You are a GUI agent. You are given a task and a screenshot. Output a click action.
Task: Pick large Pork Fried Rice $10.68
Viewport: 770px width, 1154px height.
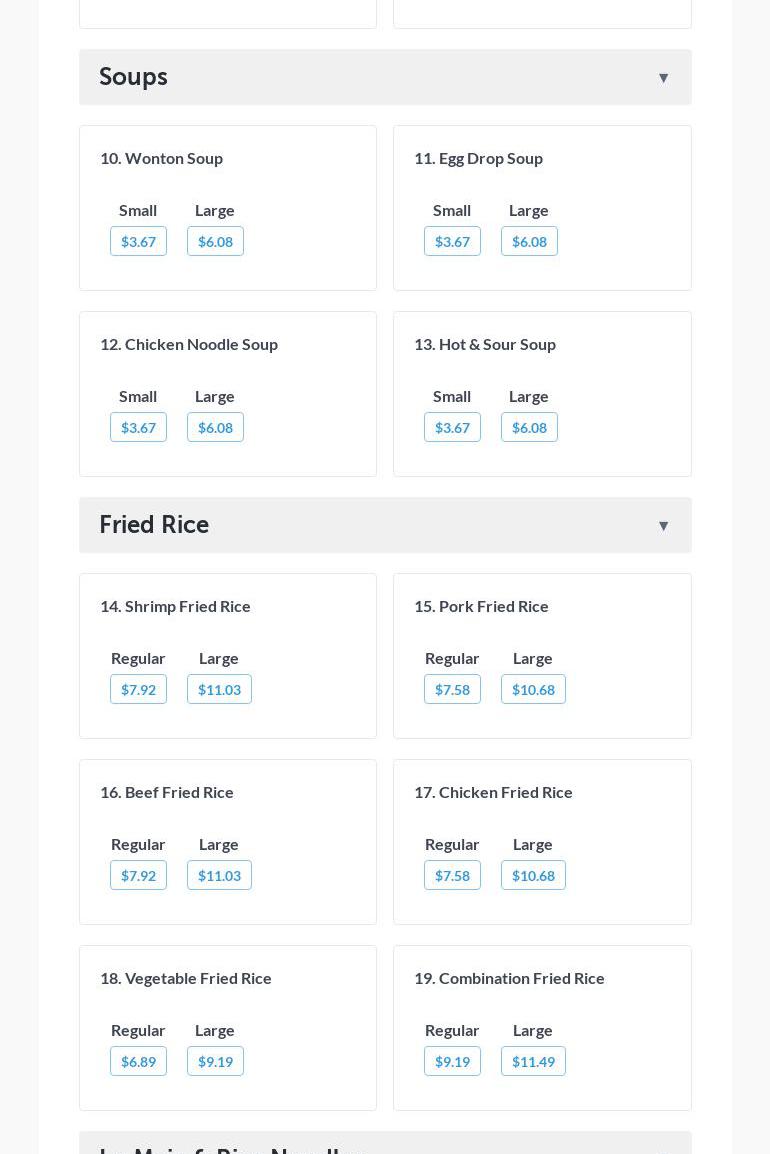pyautogui.click(x=533, y=689)
